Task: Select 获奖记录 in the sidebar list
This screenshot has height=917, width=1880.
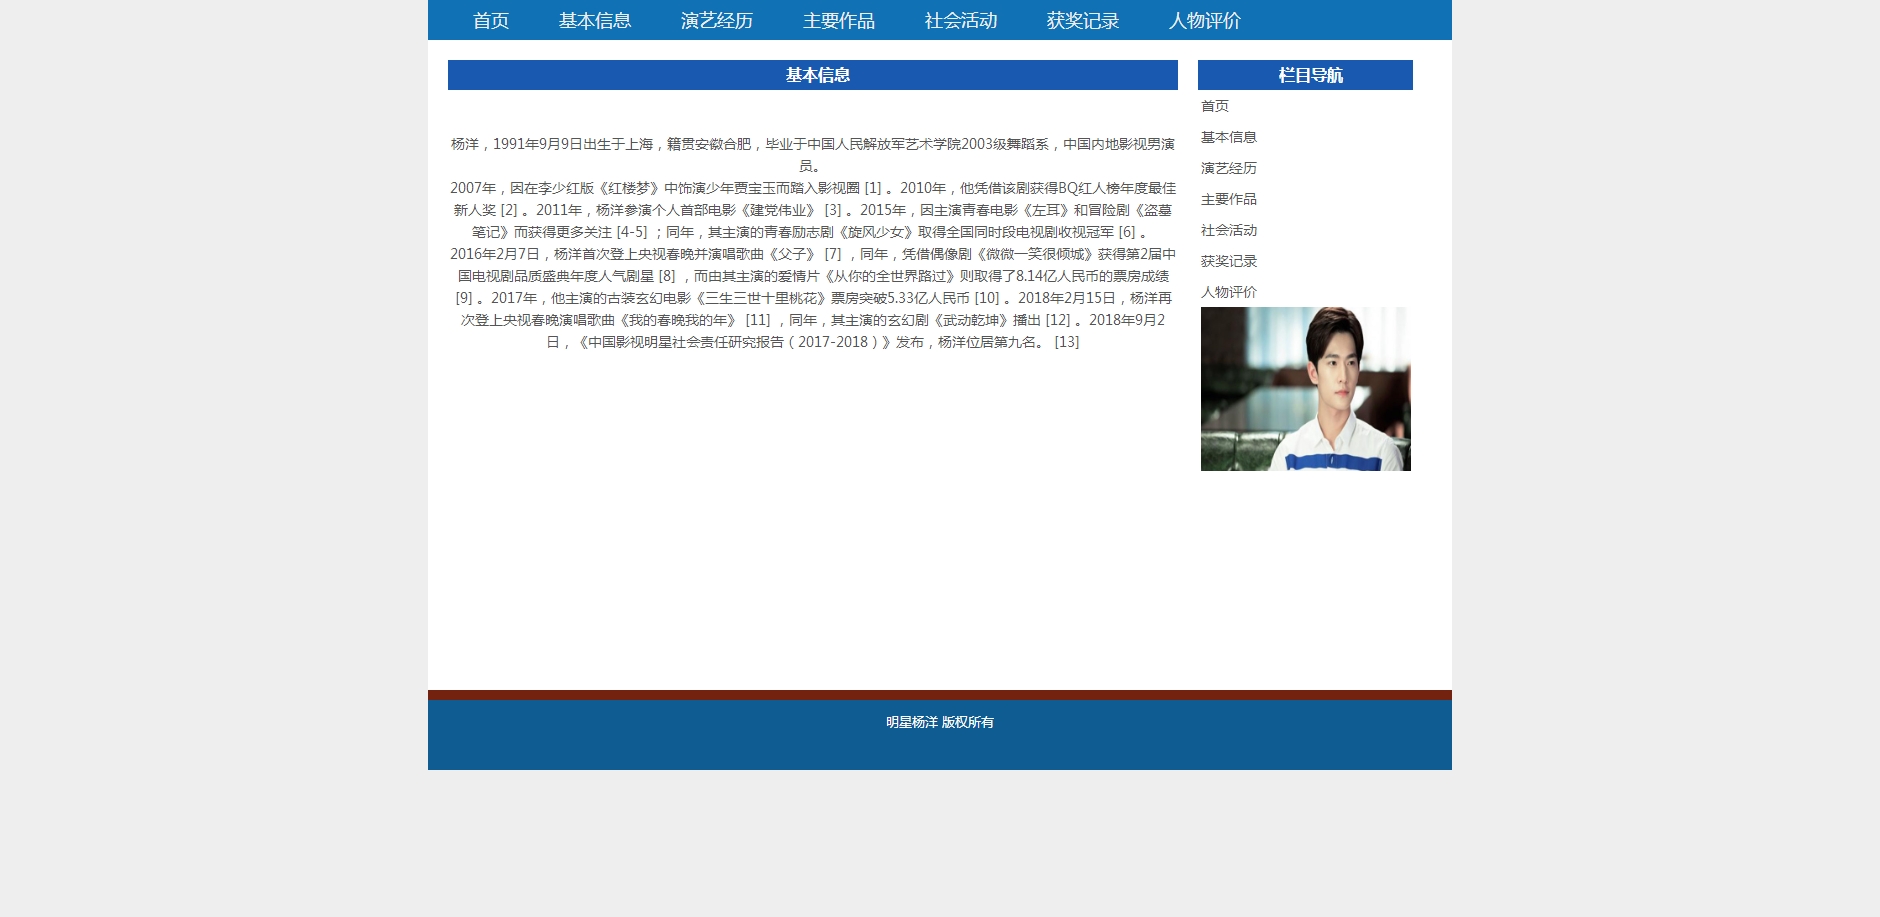Action: tap(1228, 261)
